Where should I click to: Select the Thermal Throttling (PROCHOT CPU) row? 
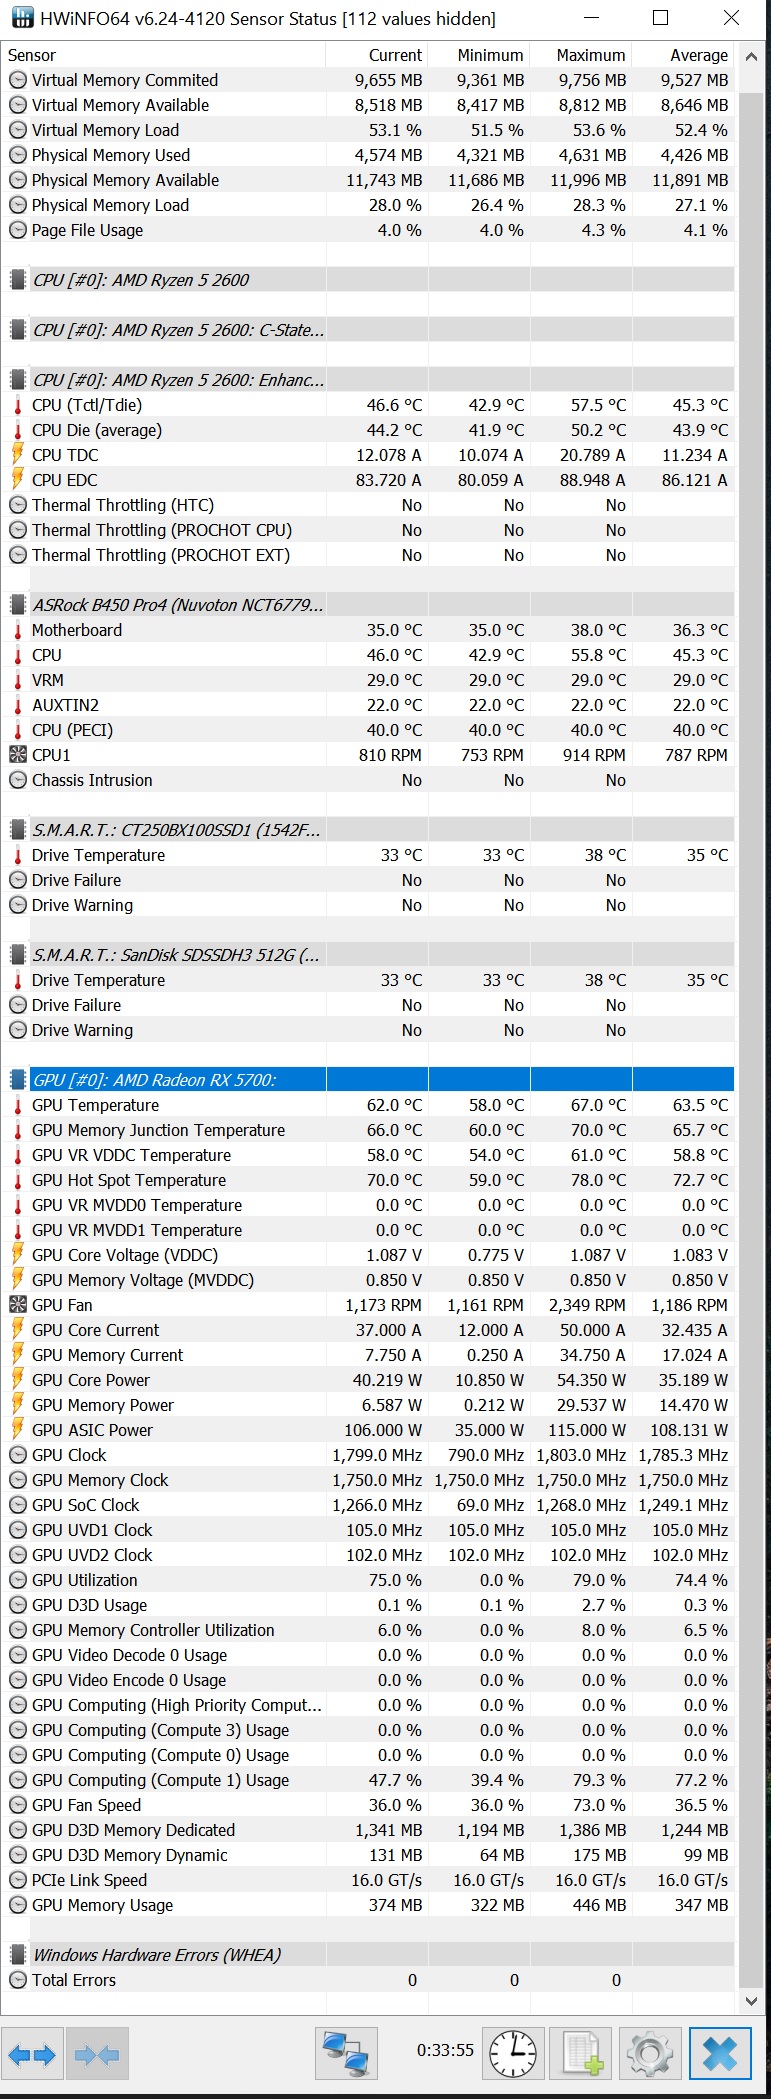pyautogui.click(x=368, y=530)
